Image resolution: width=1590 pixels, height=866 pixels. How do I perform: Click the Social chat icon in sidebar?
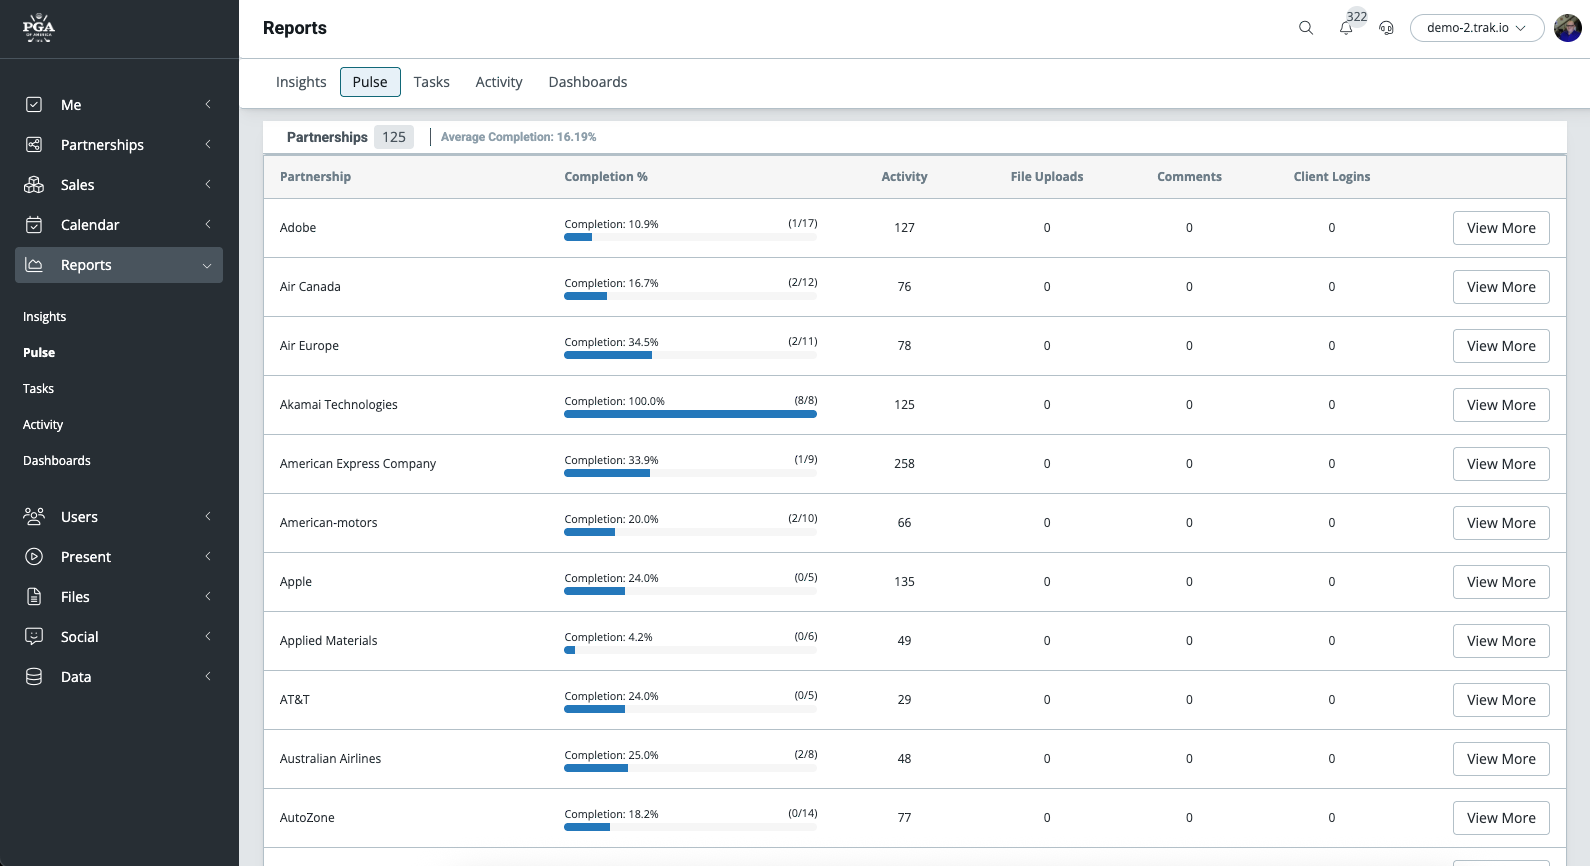34,636
